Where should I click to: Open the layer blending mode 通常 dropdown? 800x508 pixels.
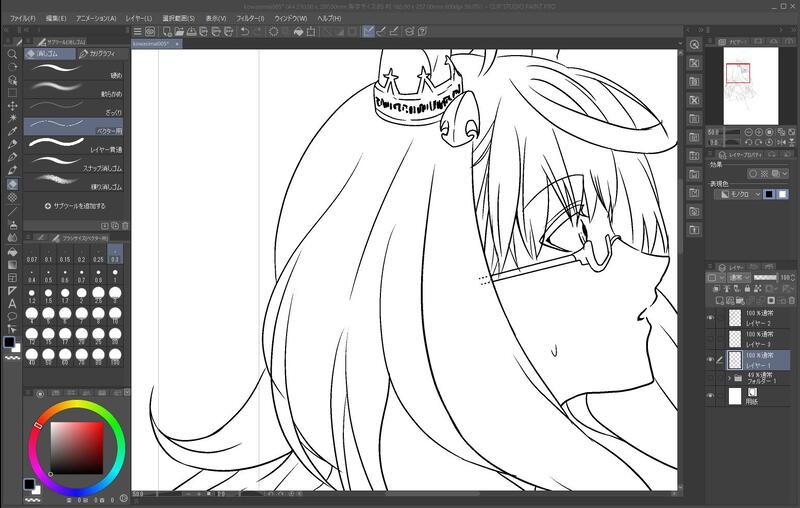pyautogui.click(x=739, y=277)
